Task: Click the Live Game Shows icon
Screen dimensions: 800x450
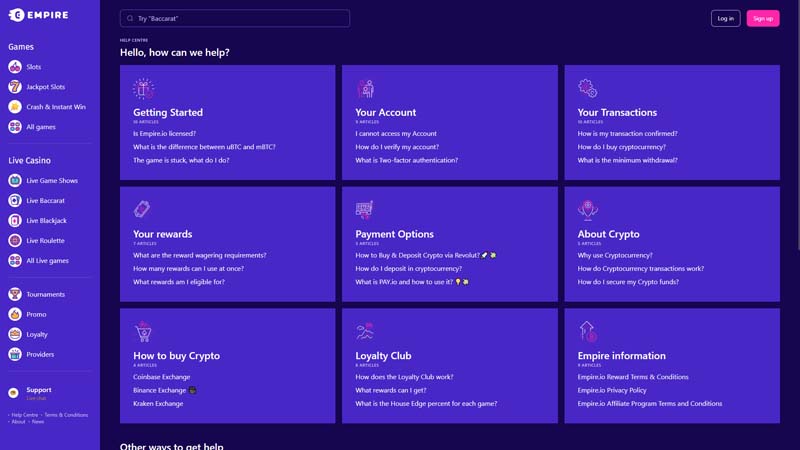Action: 15,181
